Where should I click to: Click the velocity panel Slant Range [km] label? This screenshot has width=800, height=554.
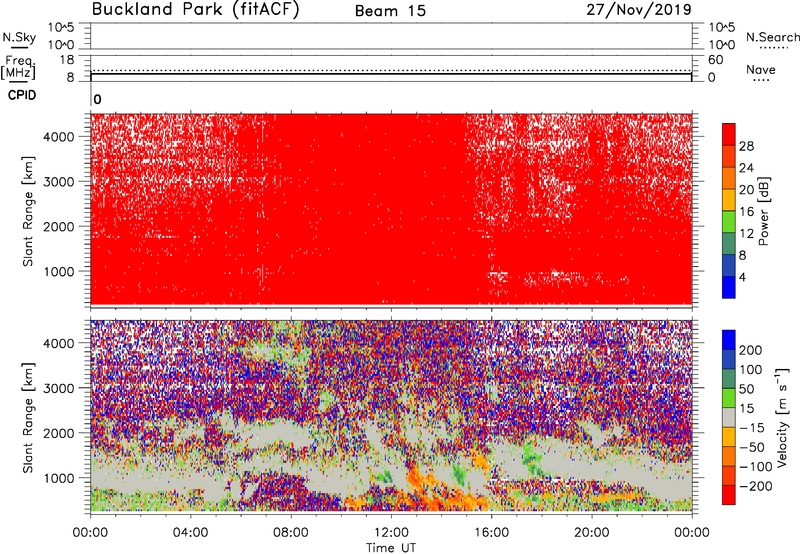click(x=28, y=417)
